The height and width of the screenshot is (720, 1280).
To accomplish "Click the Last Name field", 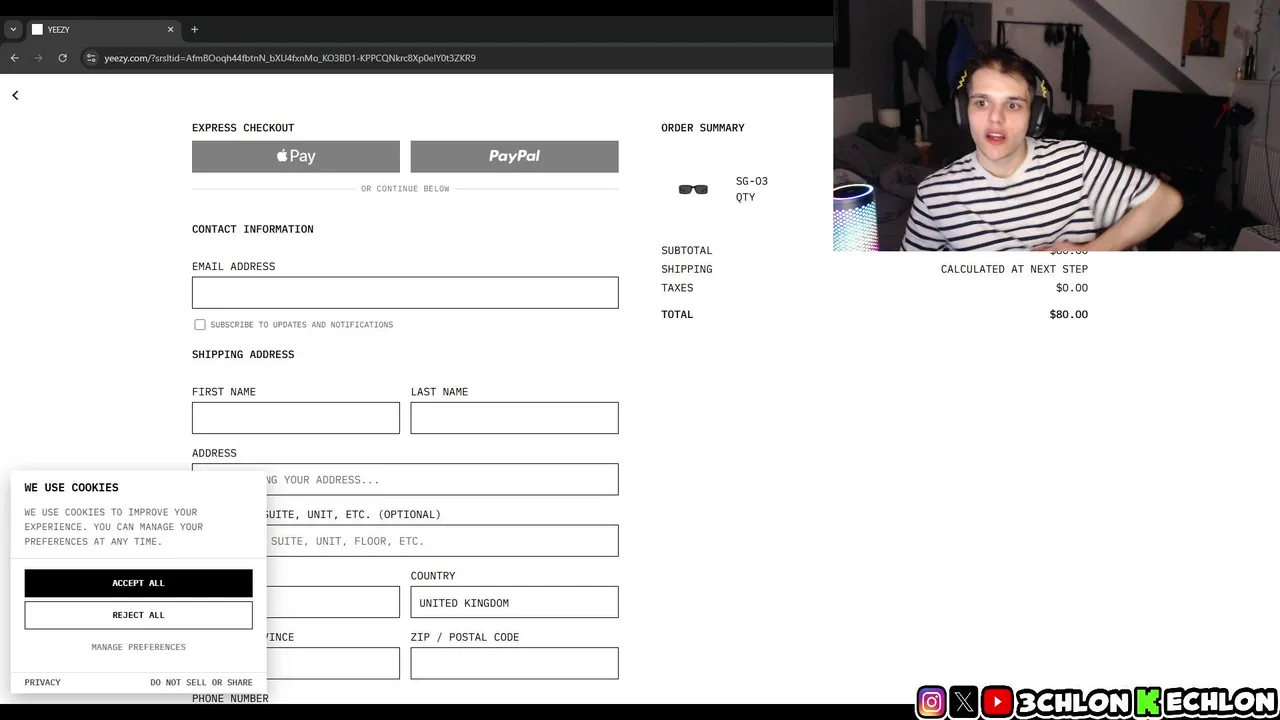I will 514,418.
